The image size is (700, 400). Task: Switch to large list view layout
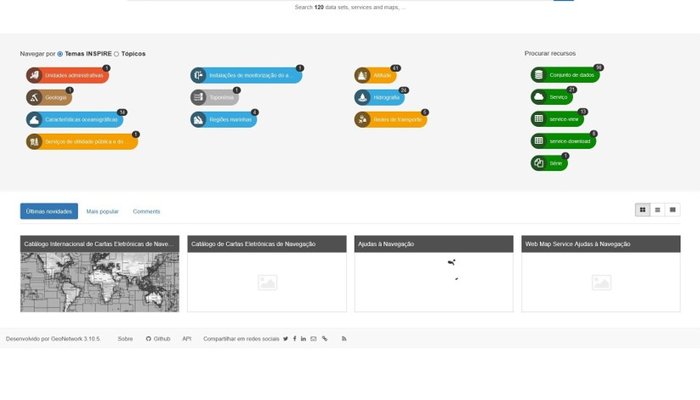tap(673, 210)
